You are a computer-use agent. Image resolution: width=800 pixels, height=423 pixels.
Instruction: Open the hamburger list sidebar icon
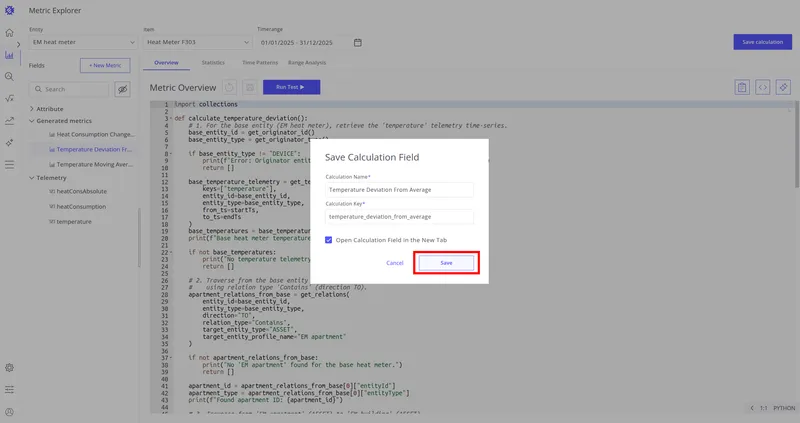(9, 165)
